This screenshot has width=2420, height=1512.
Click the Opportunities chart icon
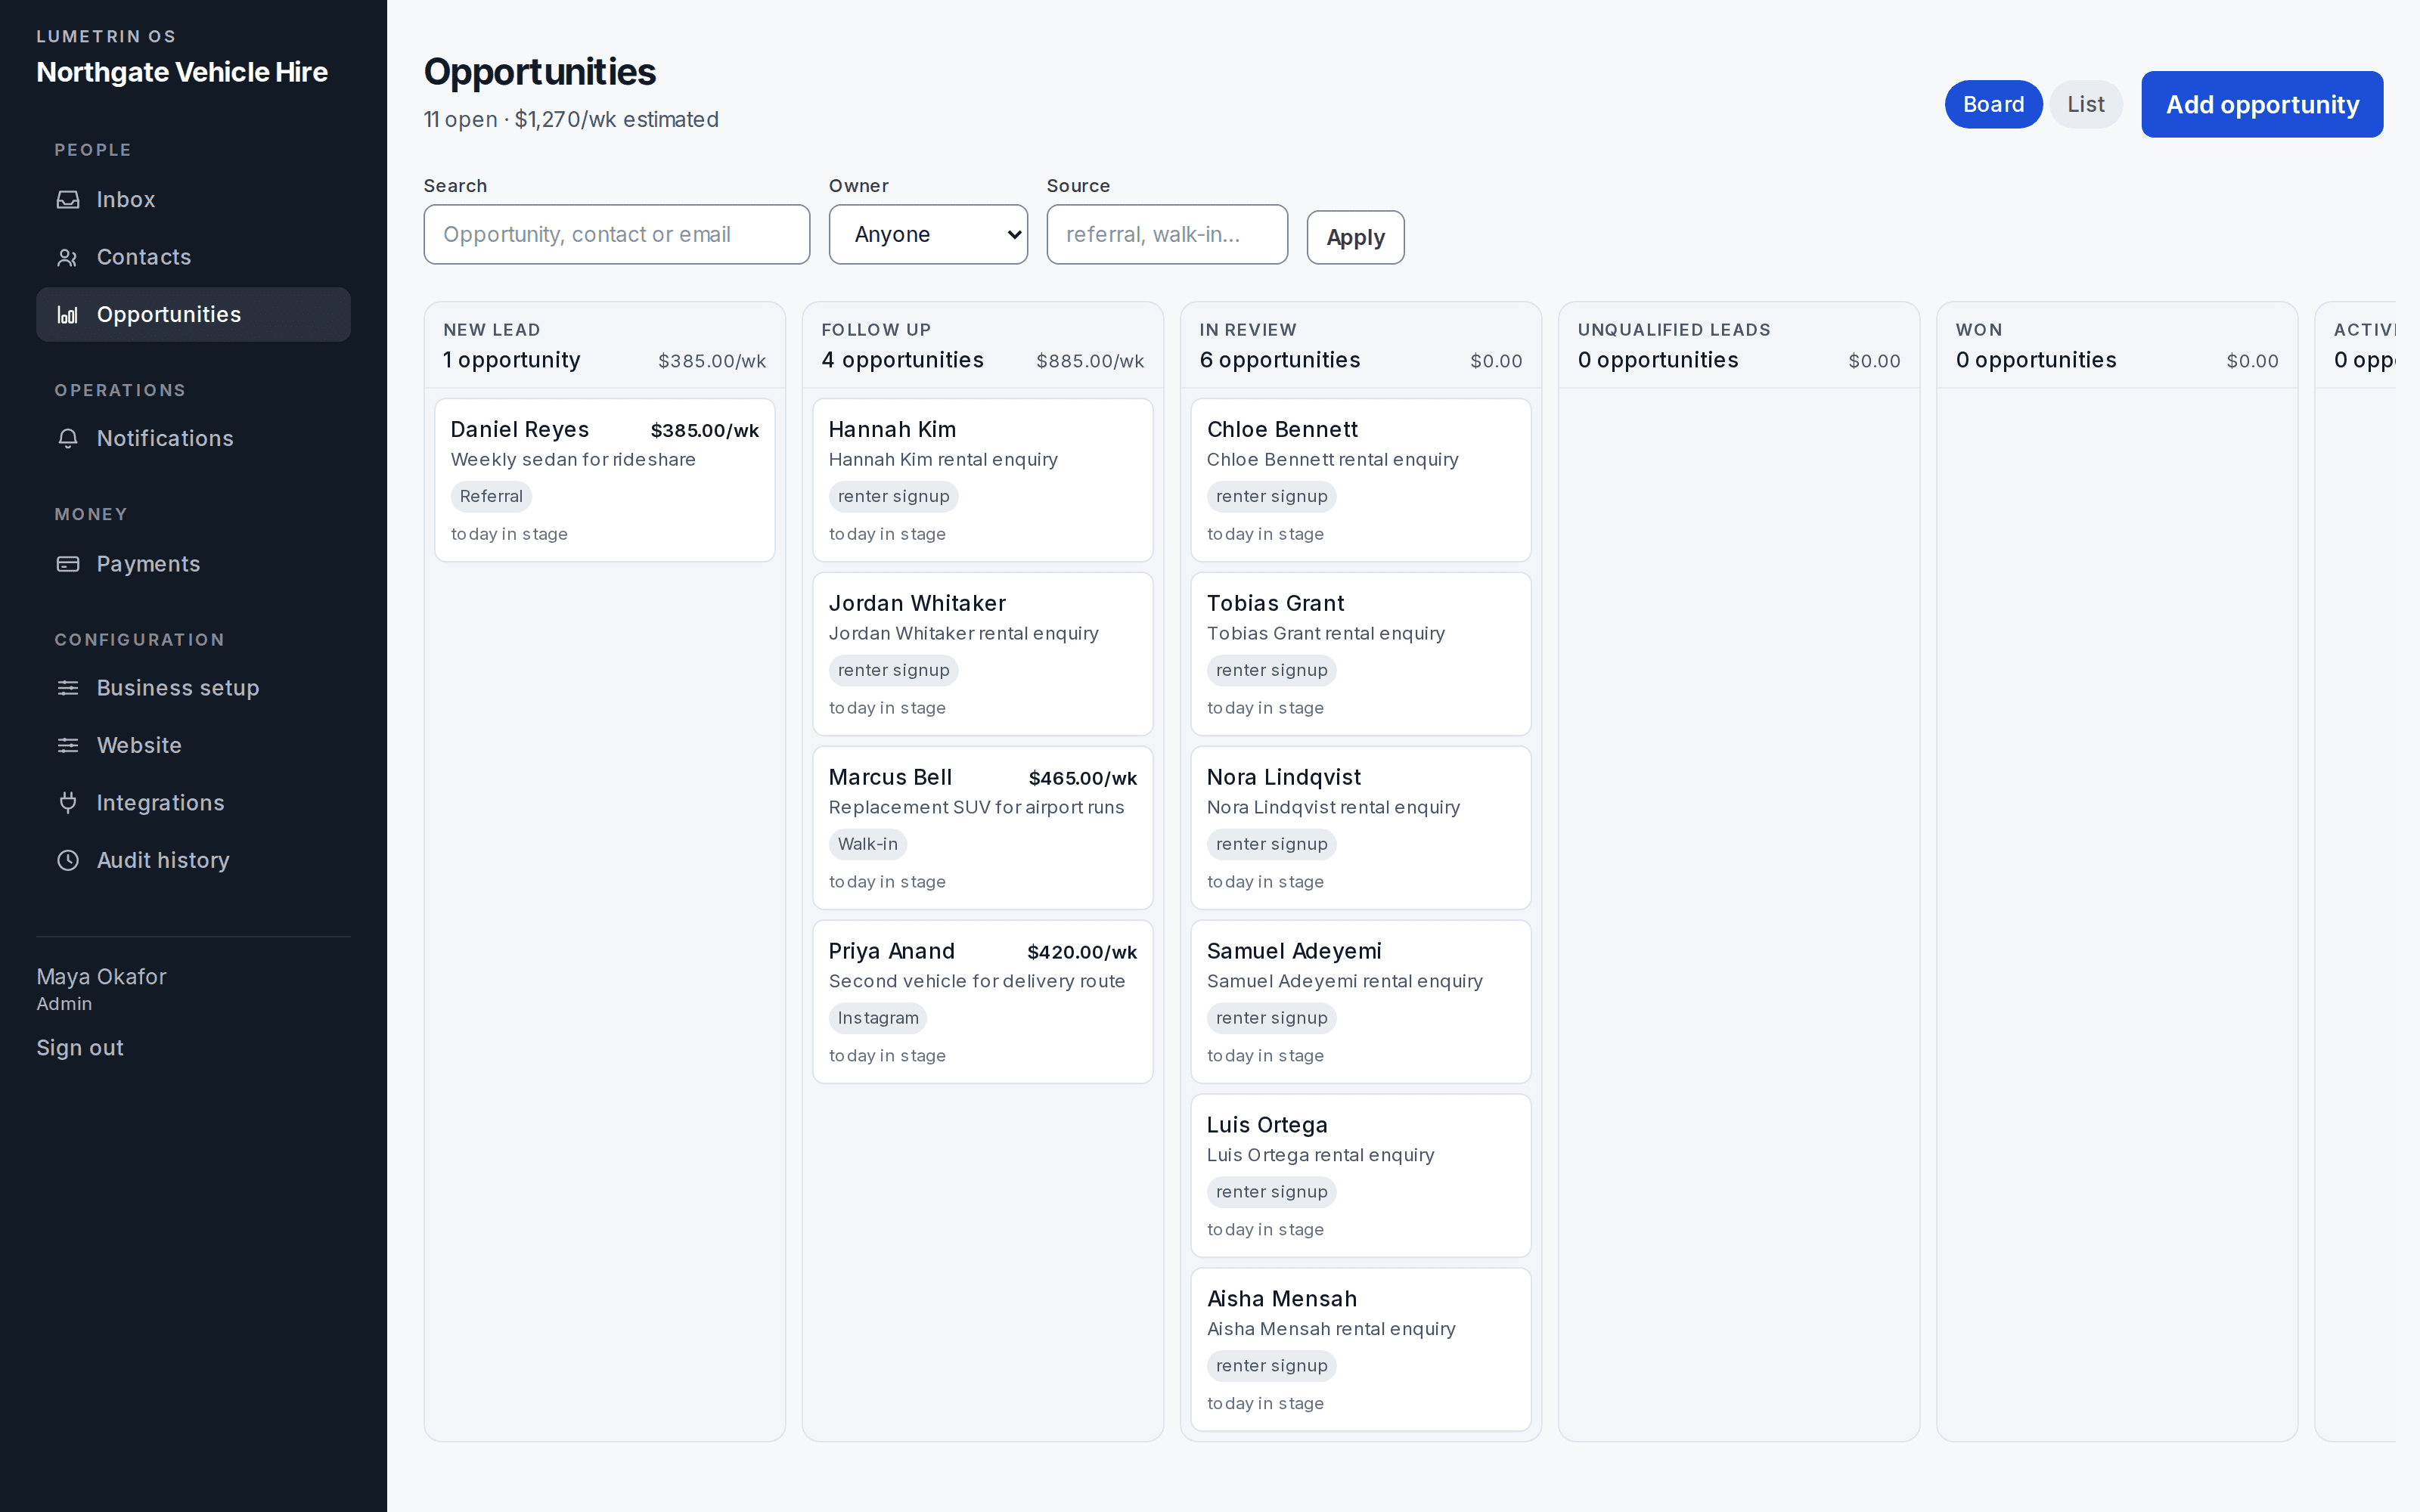coord(68,315)
